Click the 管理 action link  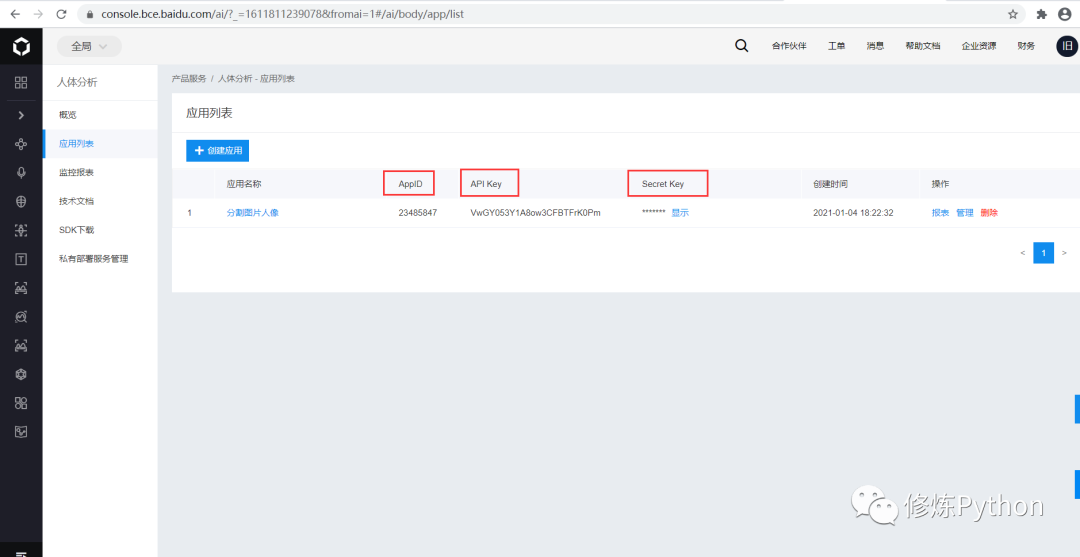click(964, 213)
